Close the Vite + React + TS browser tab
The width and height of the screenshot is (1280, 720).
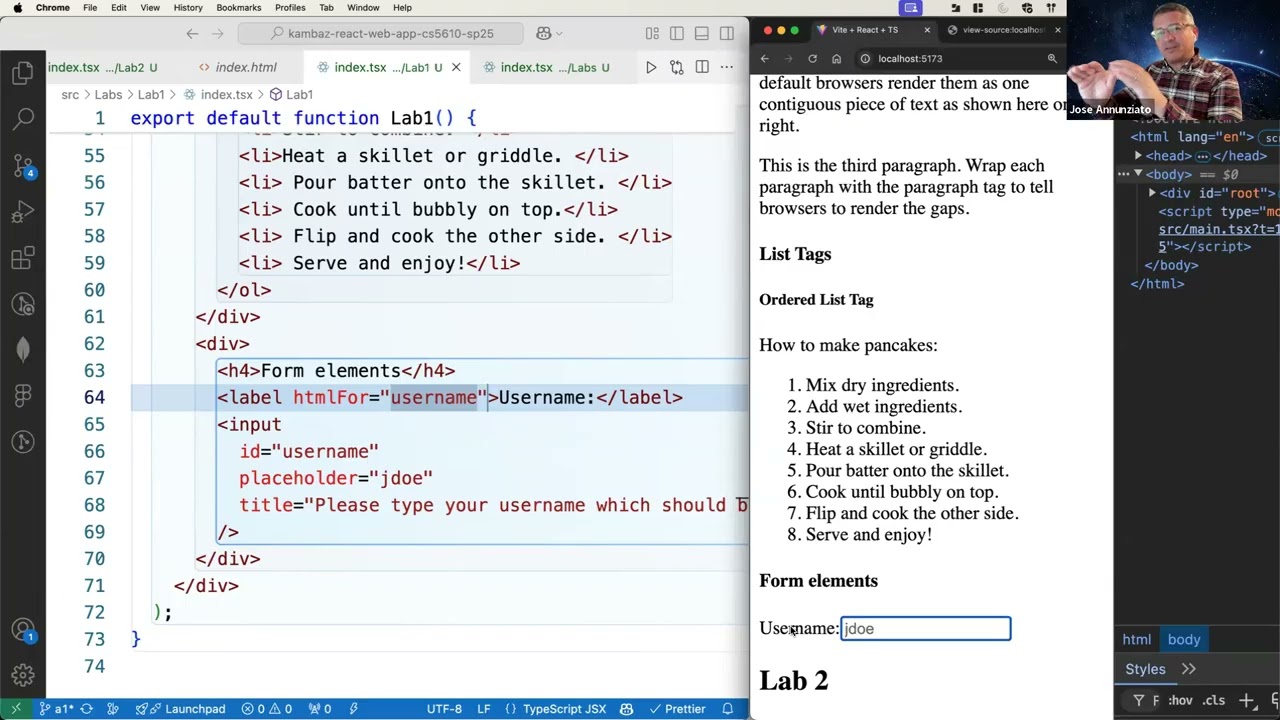tap(927, 30)
